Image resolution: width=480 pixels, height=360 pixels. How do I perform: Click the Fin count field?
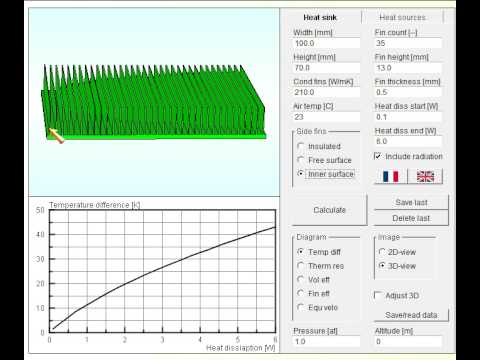click(x=408, y=43)
